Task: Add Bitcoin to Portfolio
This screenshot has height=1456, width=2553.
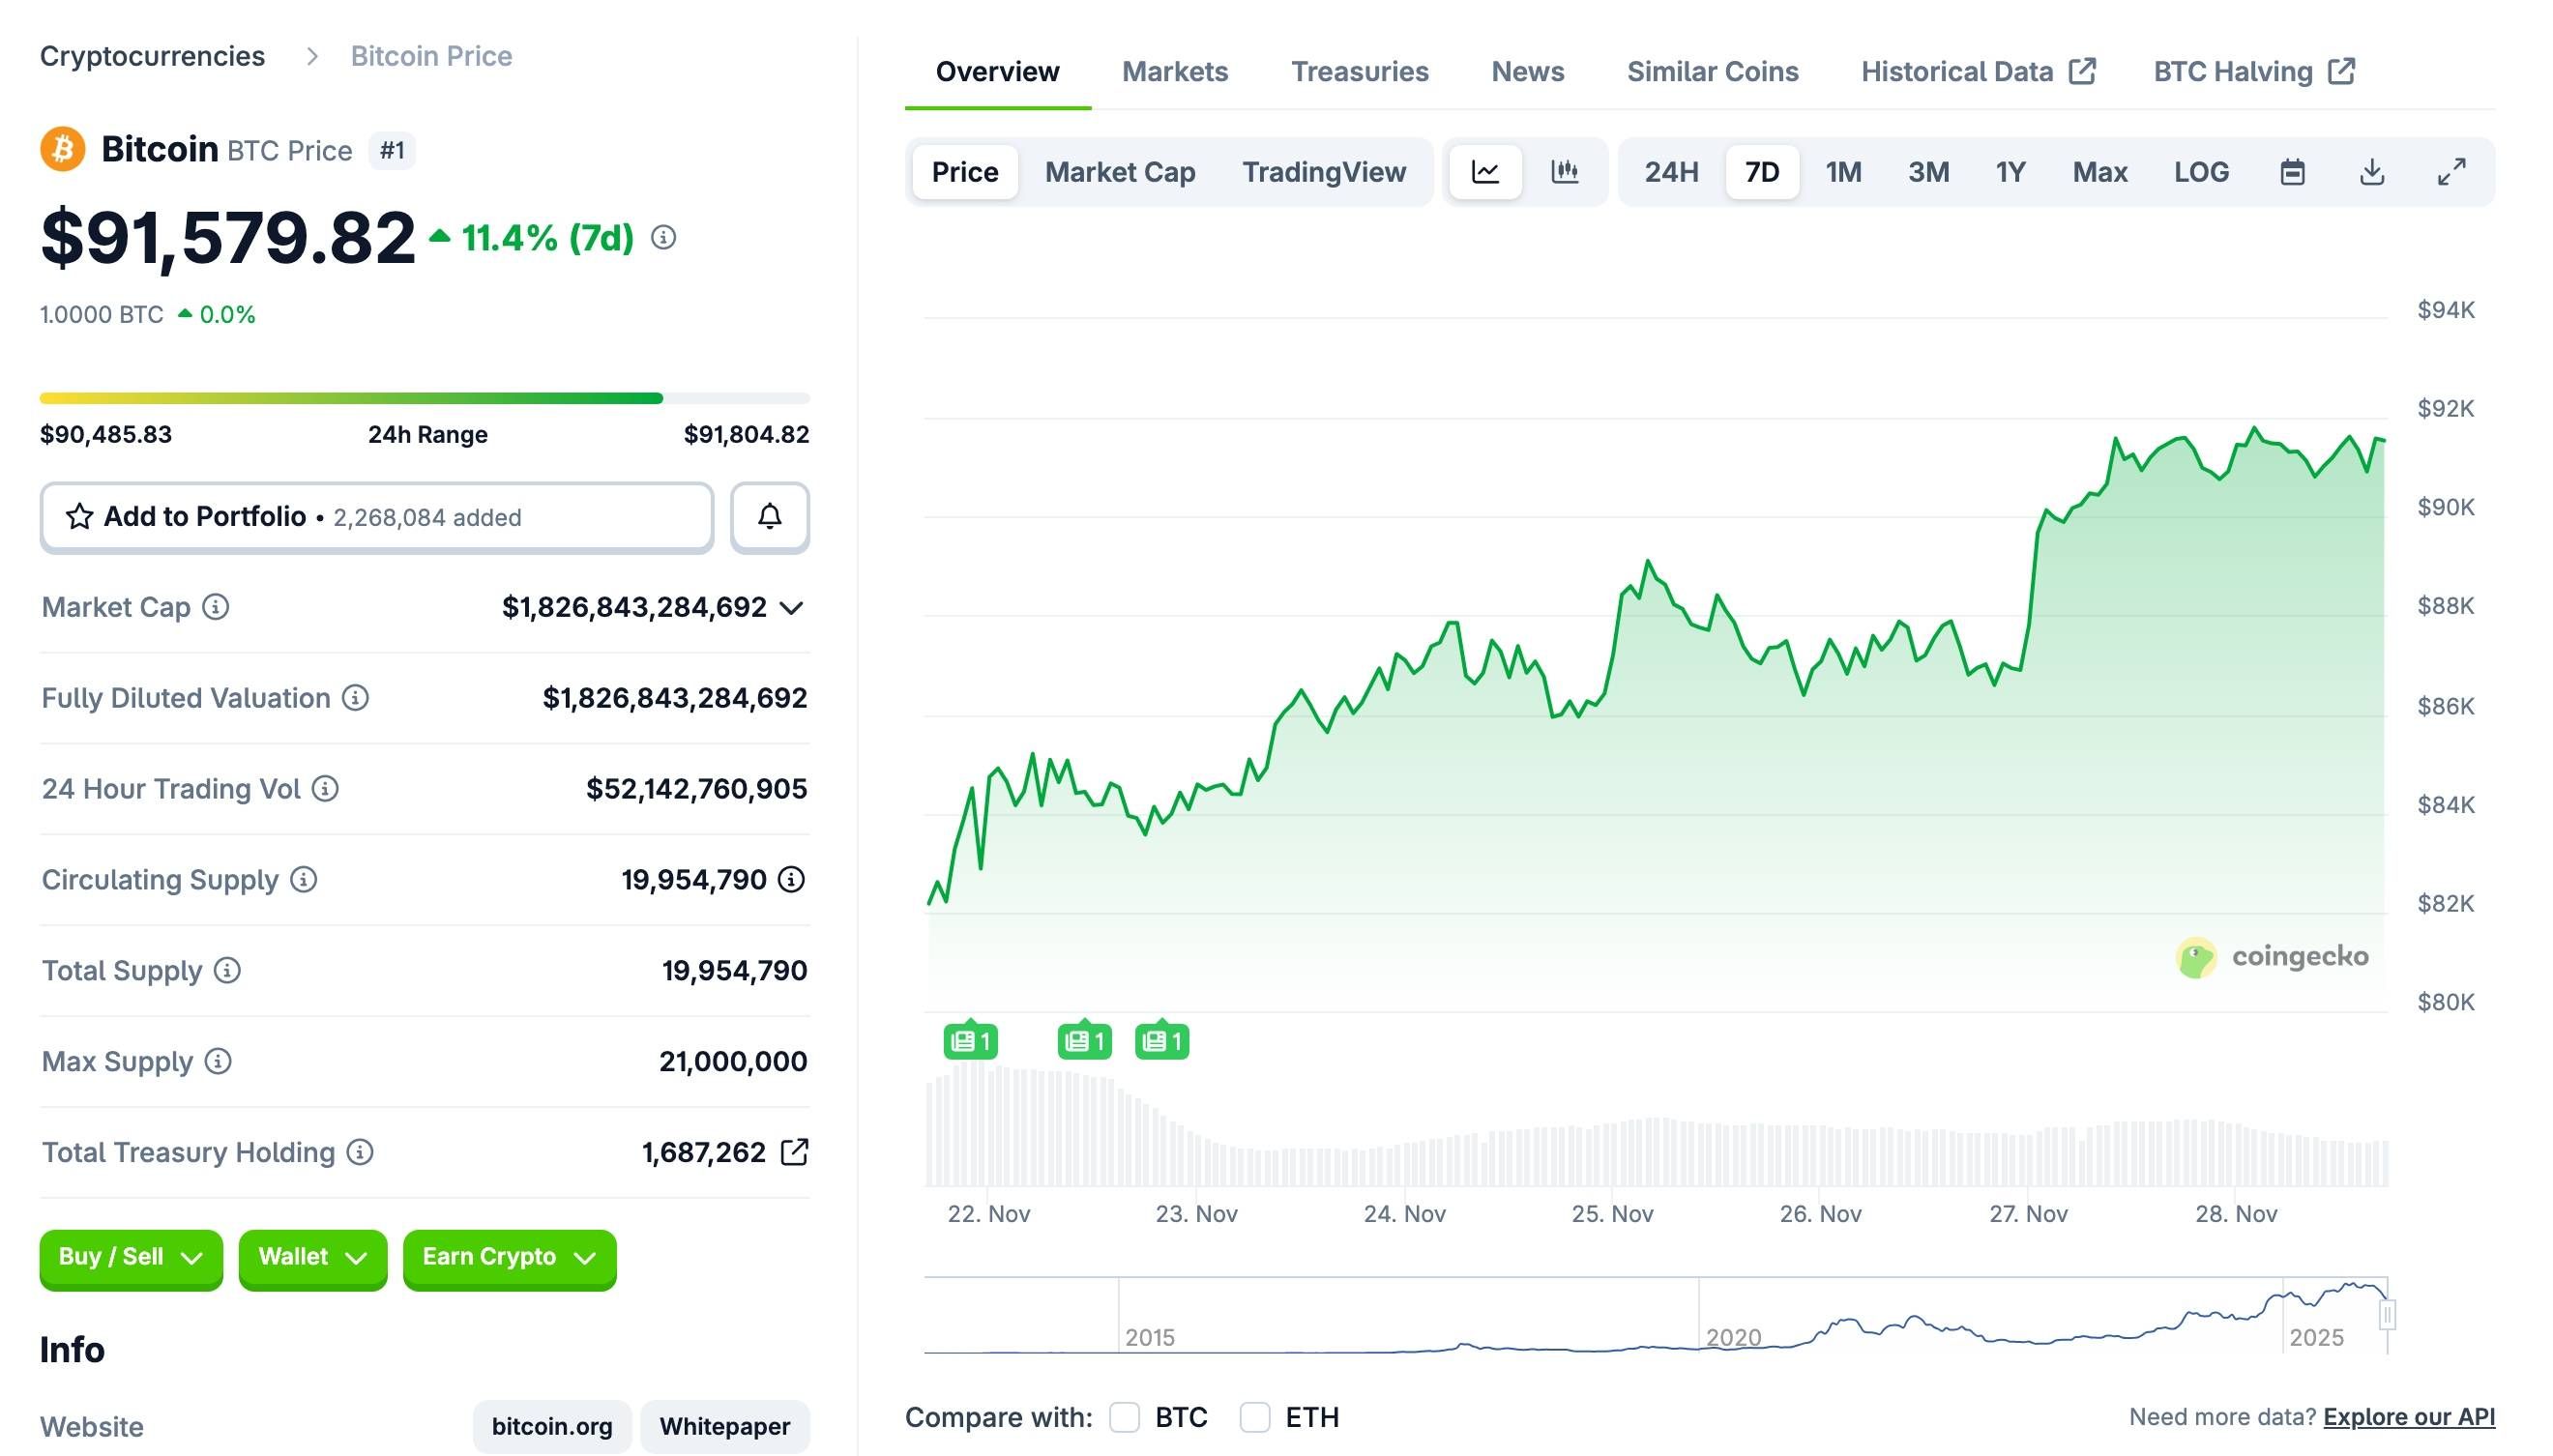Action: [204, 517]
